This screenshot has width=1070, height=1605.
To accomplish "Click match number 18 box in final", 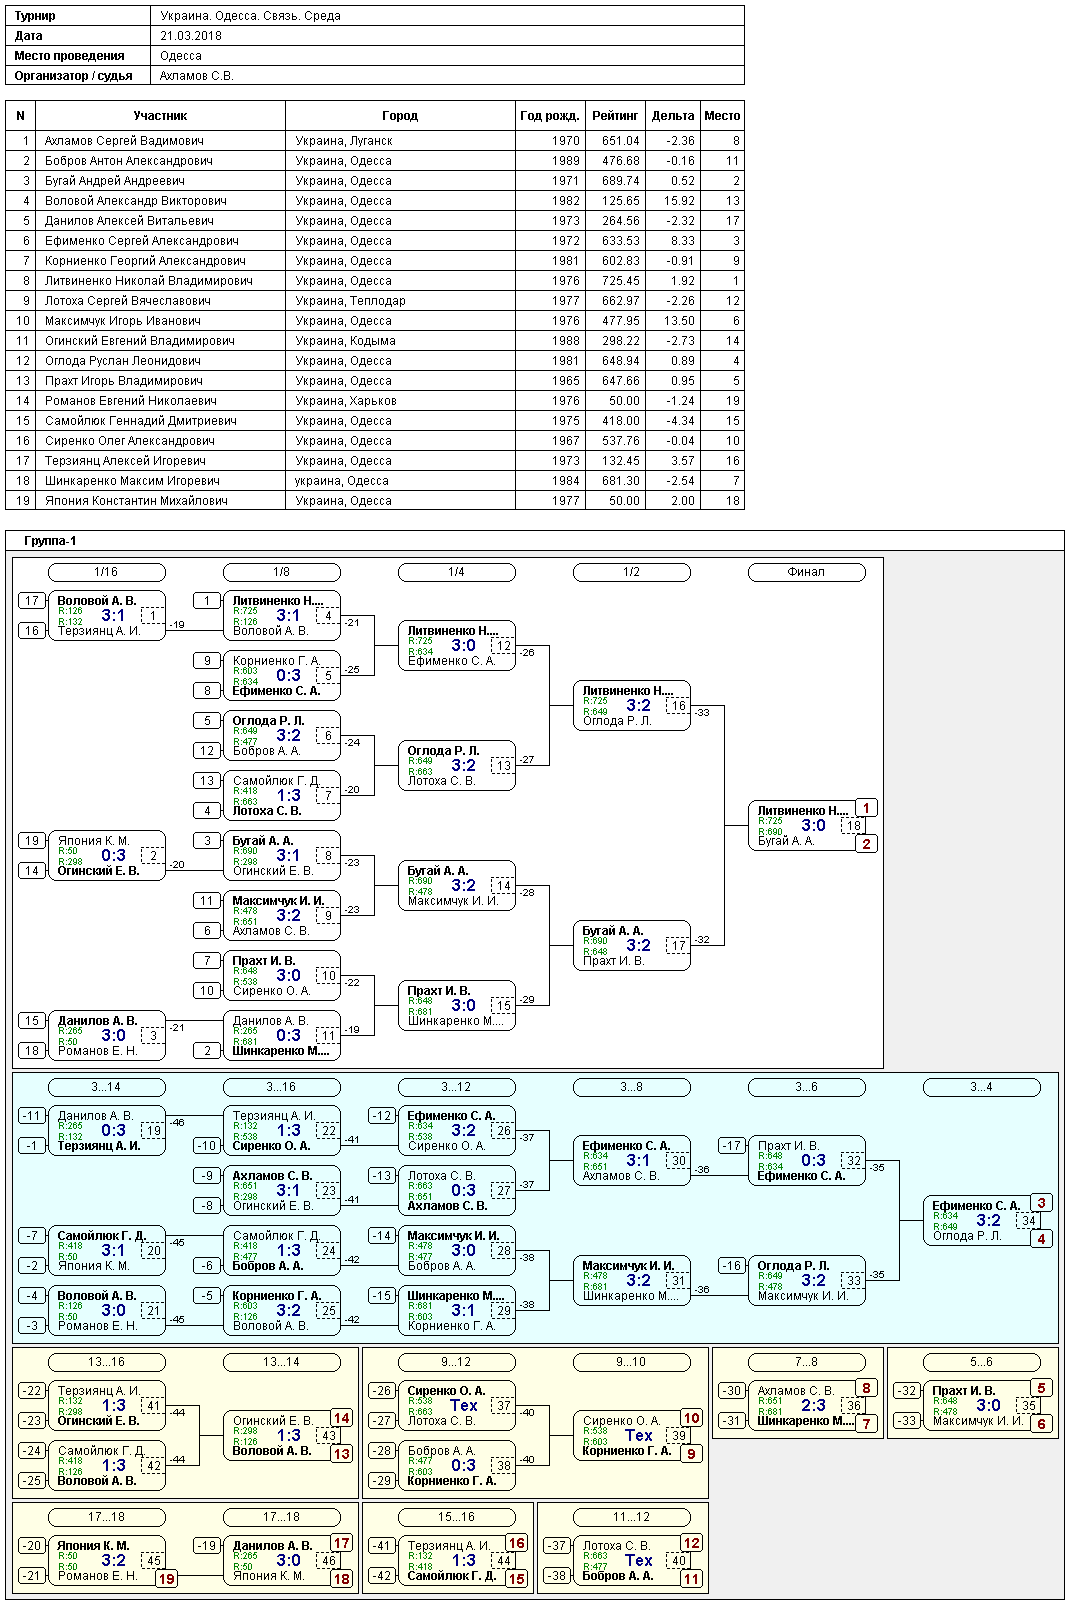I will click(853, 826).
